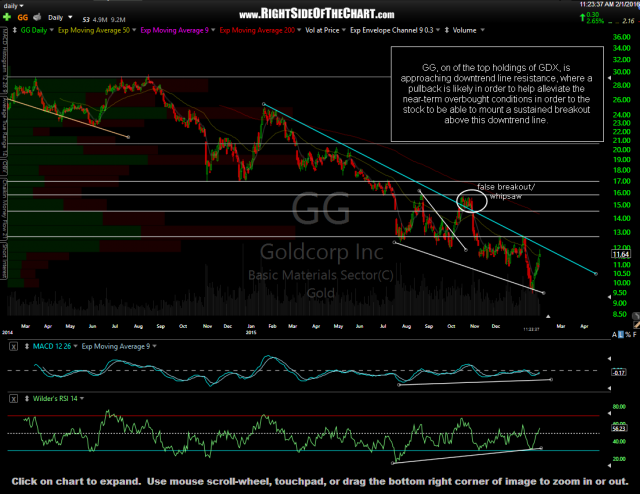Screen dimensions: 640x494
Task: Click the 'false breakout/ whipsaw' annotation text
Action: 506,191
